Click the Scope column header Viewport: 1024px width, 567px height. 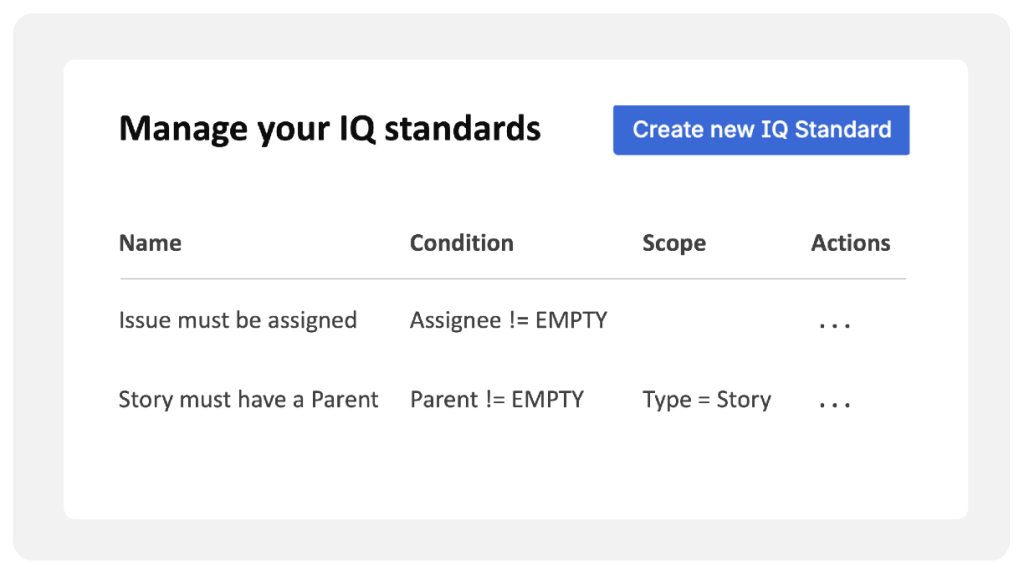tap(673, 244)
